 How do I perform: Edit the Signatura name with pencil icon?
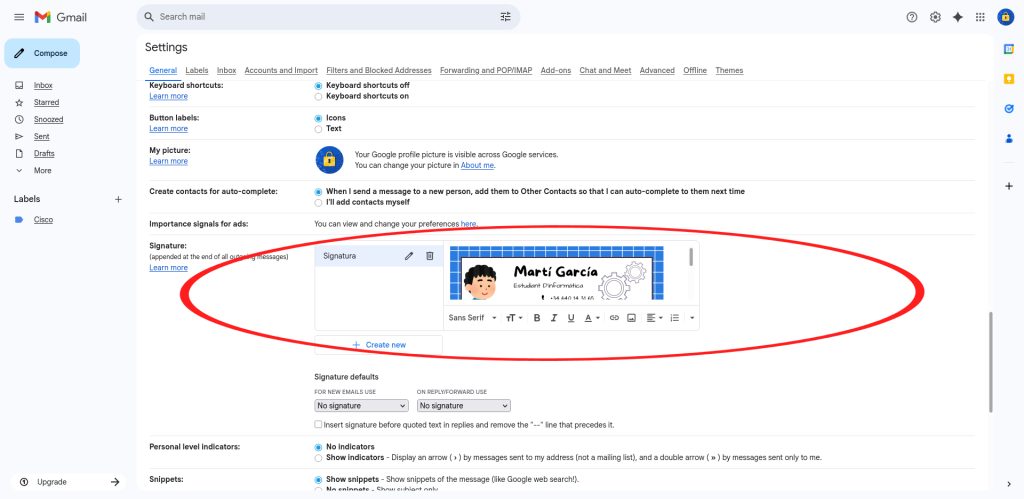click(x=408, y=256)
